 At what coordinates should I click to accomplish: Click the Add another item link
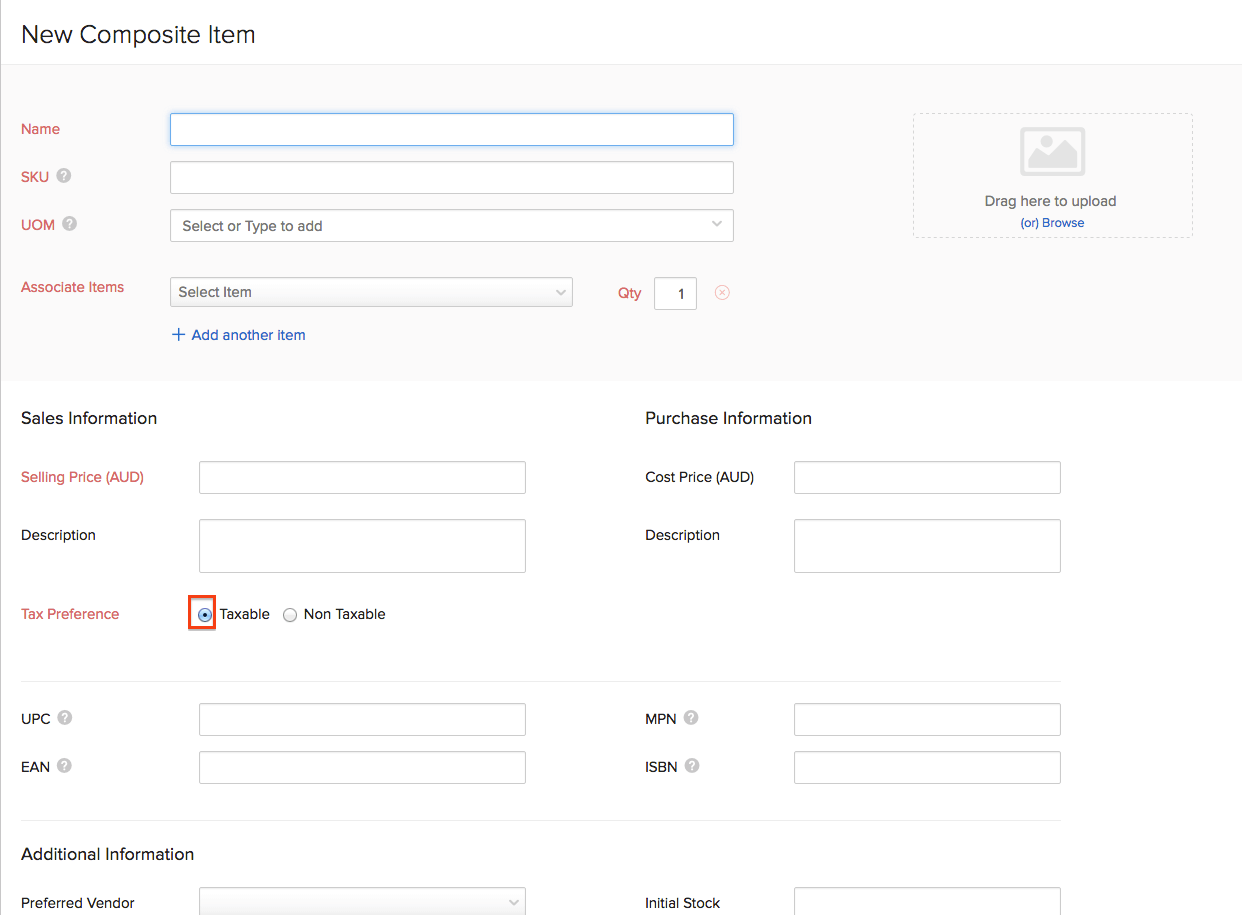[239, 335]
